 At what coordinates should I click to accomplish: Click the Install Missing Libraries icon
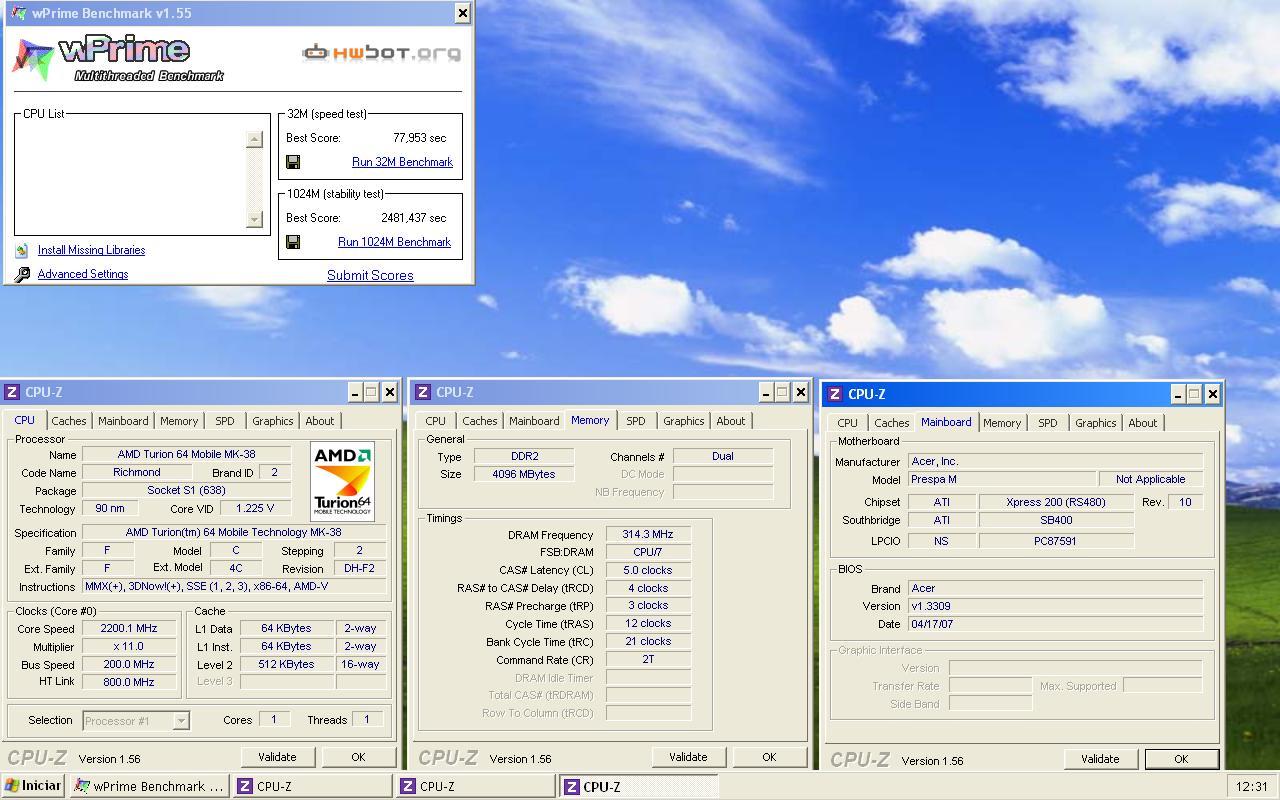[x=22, y=250]
